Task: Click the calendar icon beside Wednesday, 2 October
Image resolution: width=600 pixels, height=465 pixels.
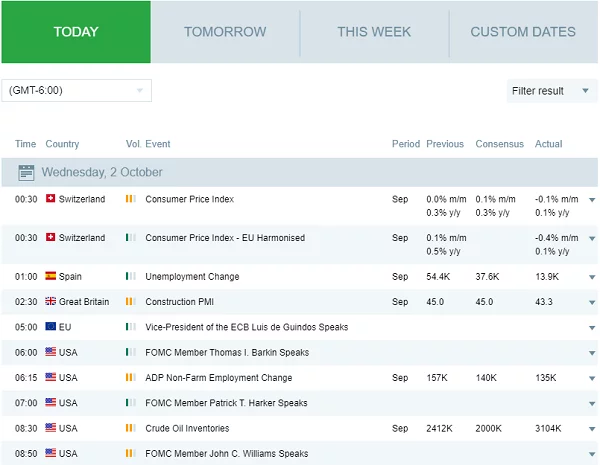Action: [26, 173]
